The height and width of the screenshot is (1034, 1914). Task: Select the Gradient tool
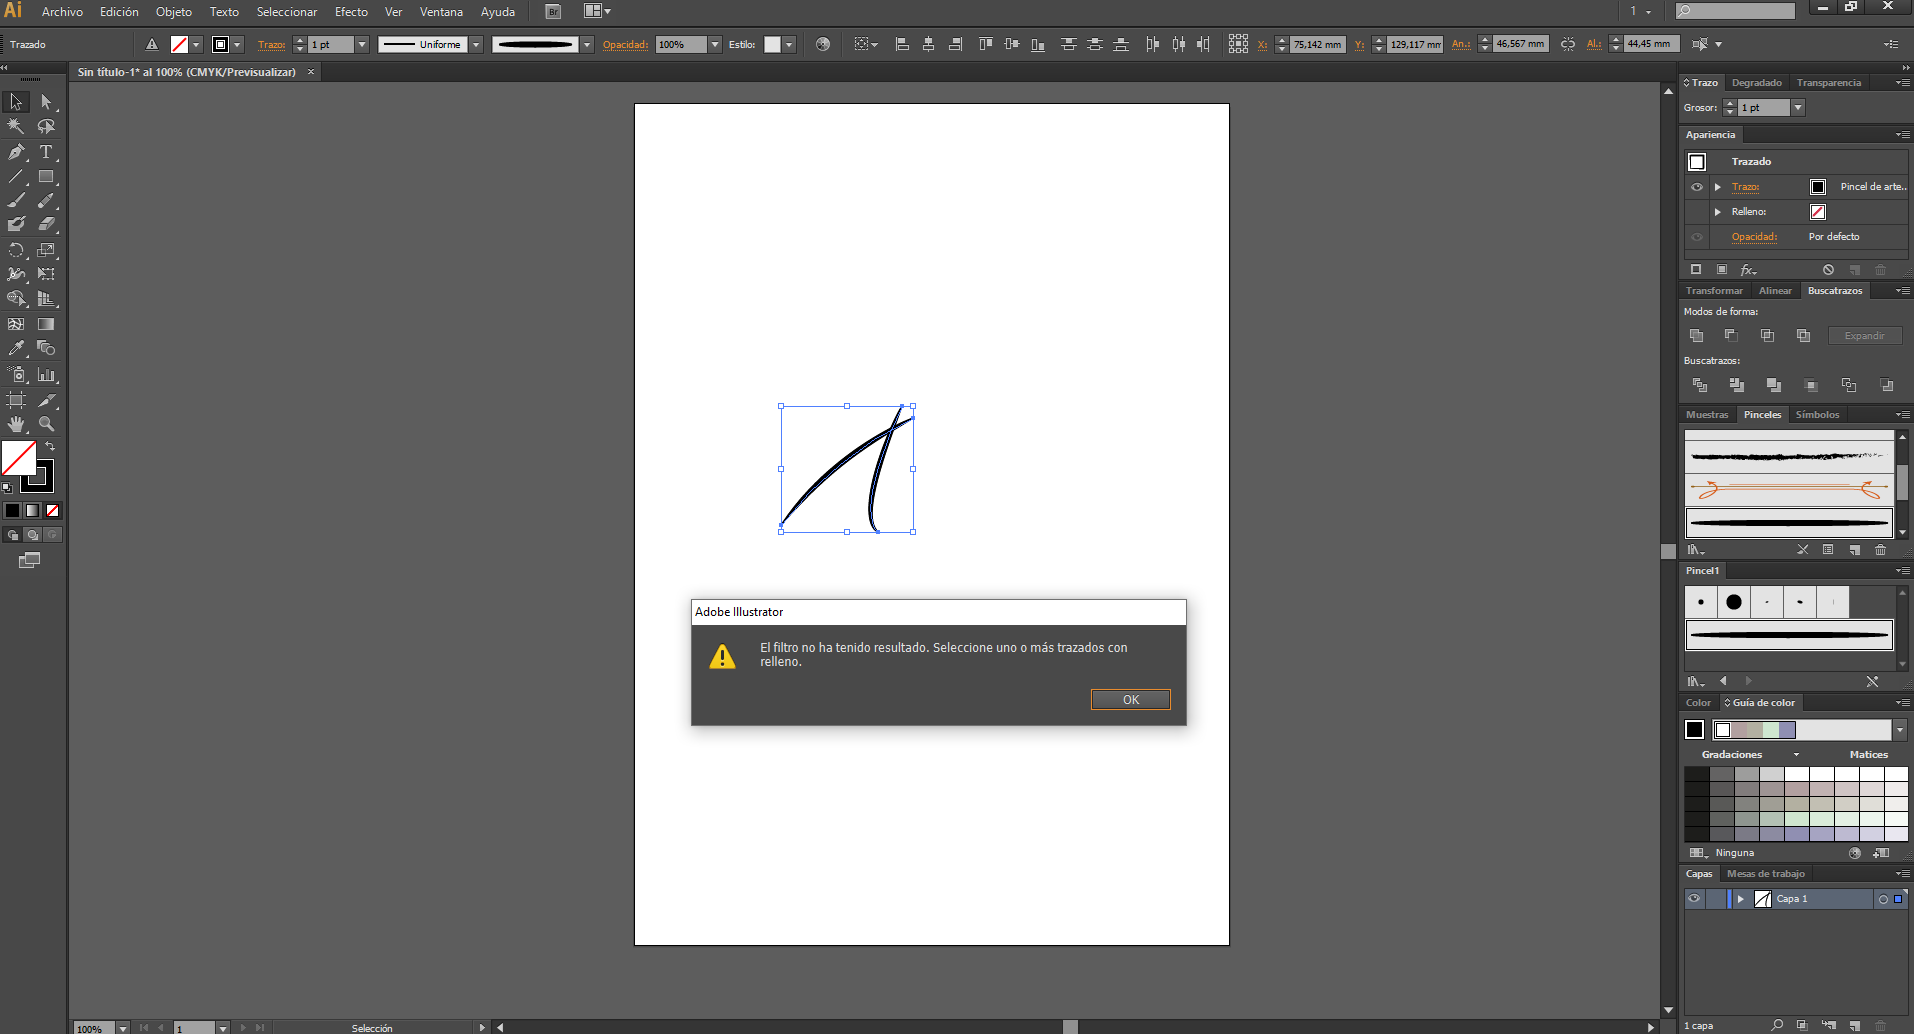point(46,324)
